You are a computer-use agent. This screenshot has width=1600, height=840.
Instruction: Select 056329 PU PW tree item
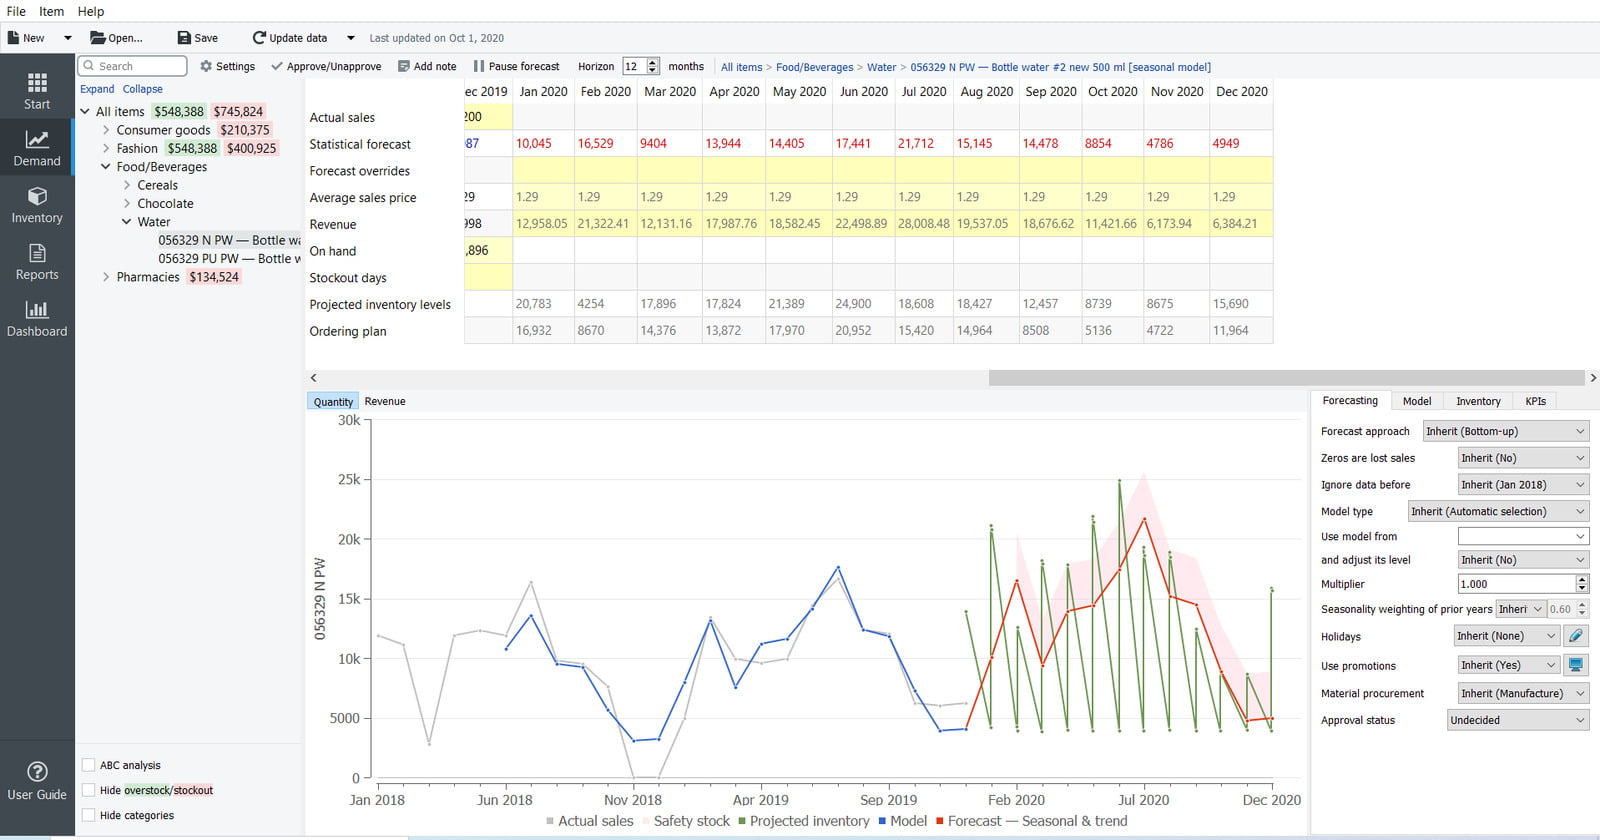click(229, 258)
